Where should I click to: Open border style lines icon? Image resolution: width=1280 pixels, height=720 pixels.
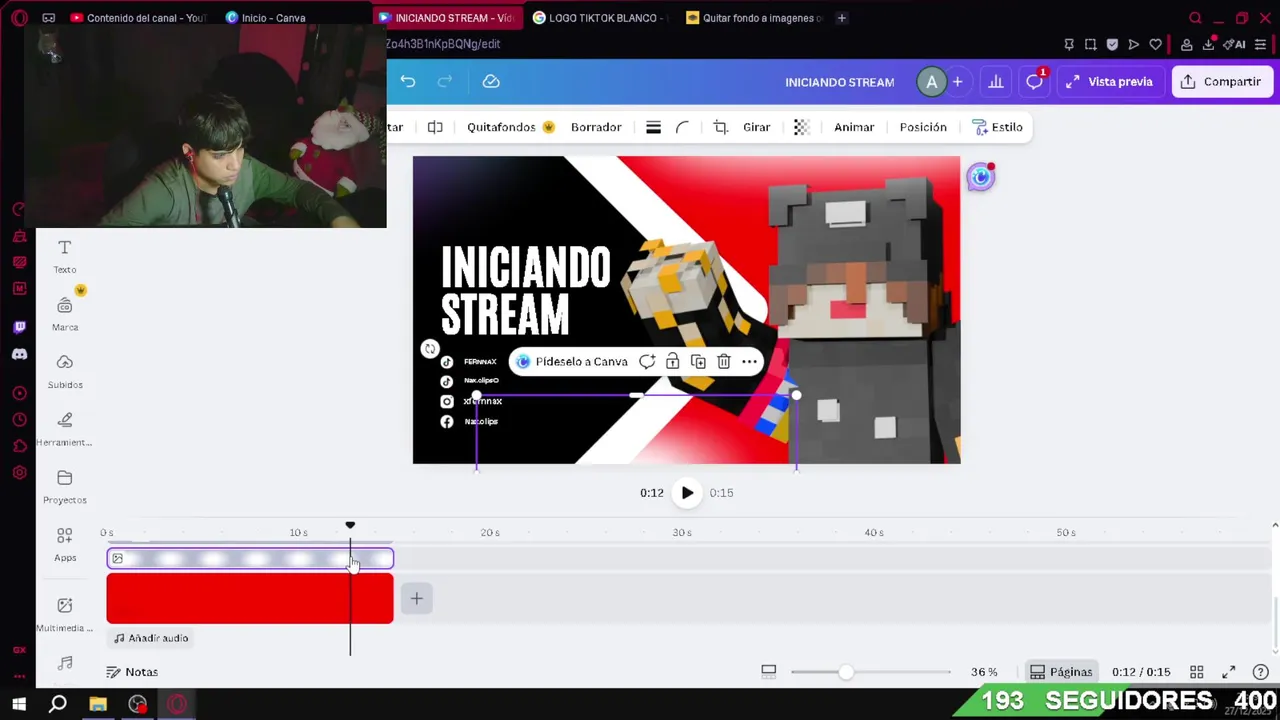coord(653,127)
